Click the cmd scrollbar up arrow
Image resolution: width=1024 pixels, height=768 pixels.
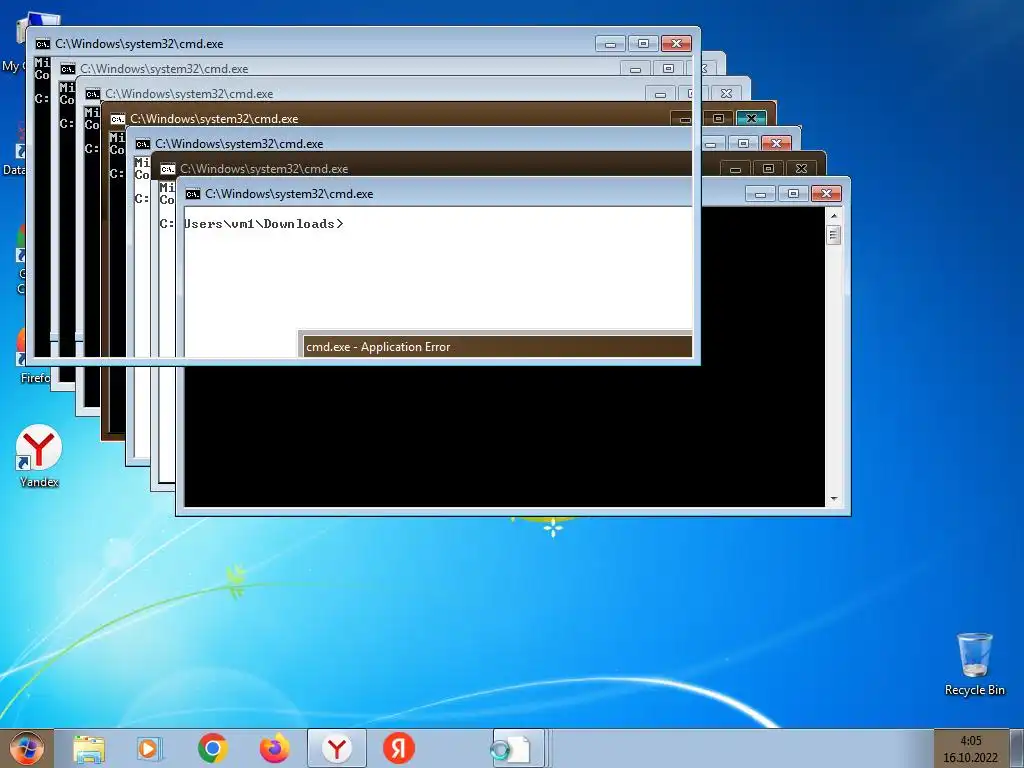pos(834,216)
